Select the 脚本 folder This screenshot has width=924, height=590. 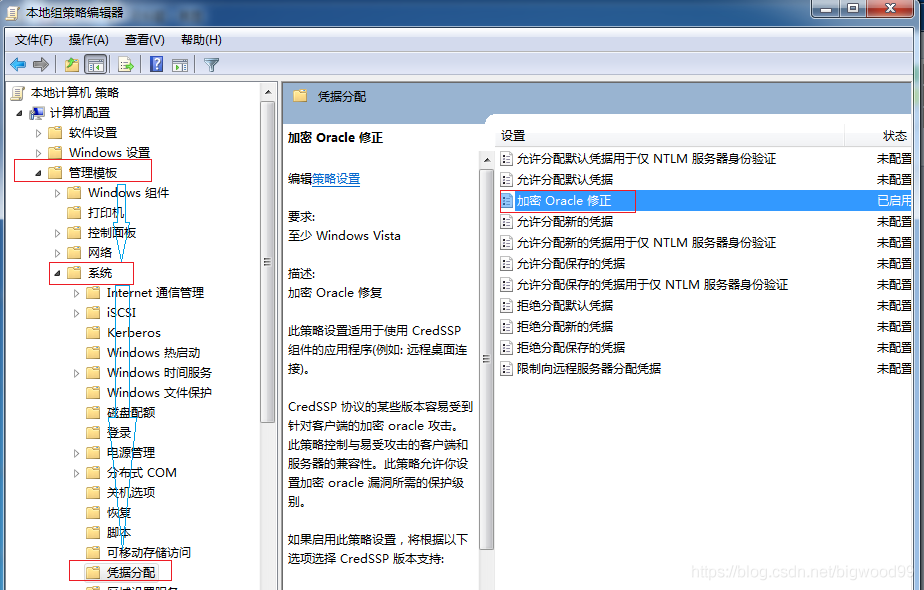pos(119,533)
